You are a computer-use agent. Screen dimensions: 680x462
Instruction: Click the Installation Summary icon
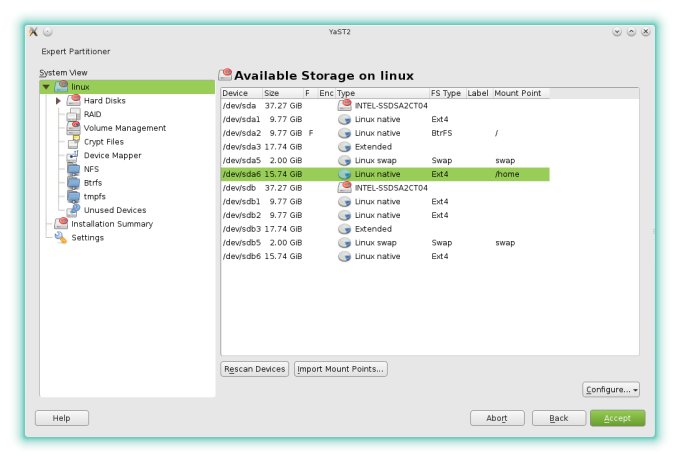[x=61, y=224]
